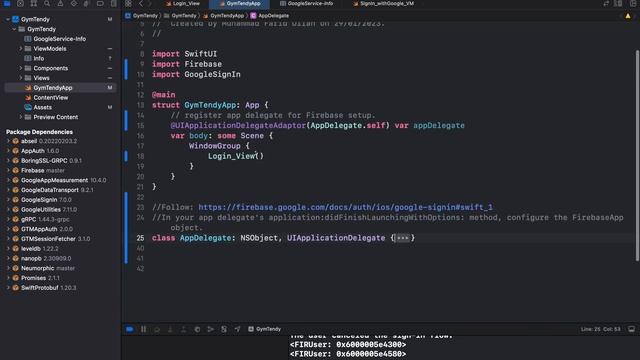Click the Line 25 Col 53 indicator
The height and width of the screenshot is (360, 640).
[x=600, y=329]
